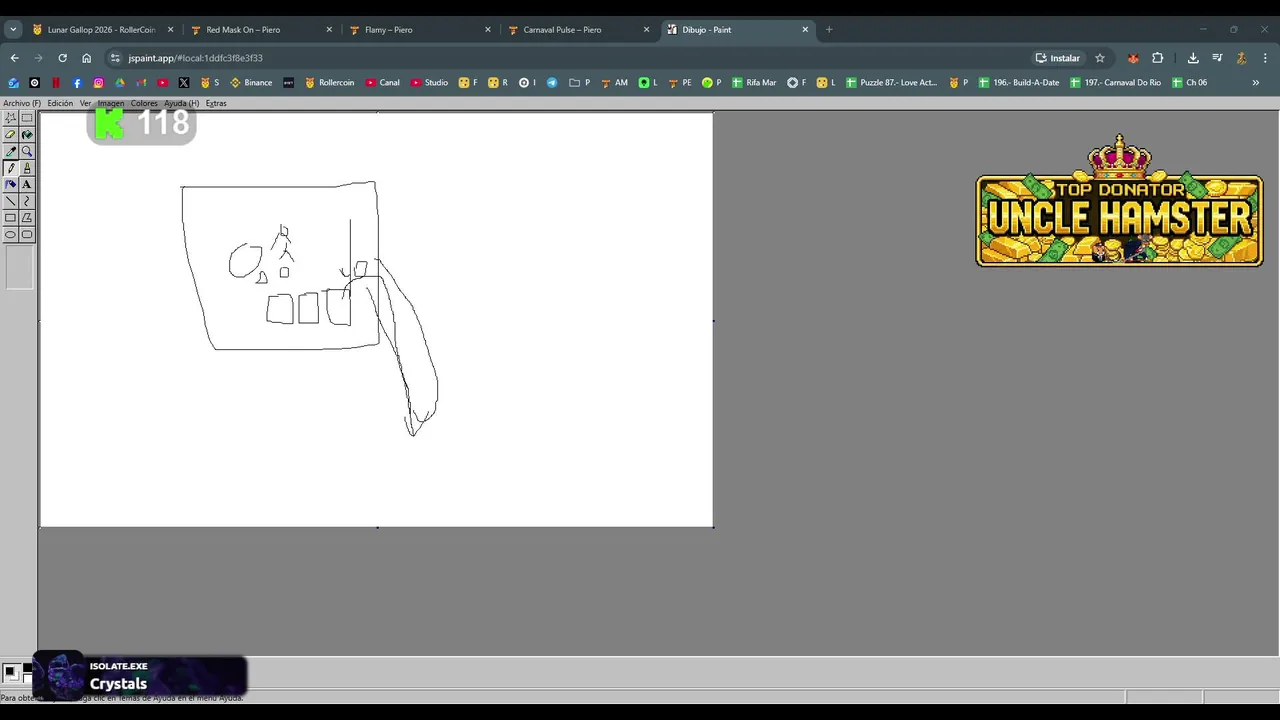Open the Chrome profile avatar
This screenshot has height=720, width=1280.
point(1241,58)
